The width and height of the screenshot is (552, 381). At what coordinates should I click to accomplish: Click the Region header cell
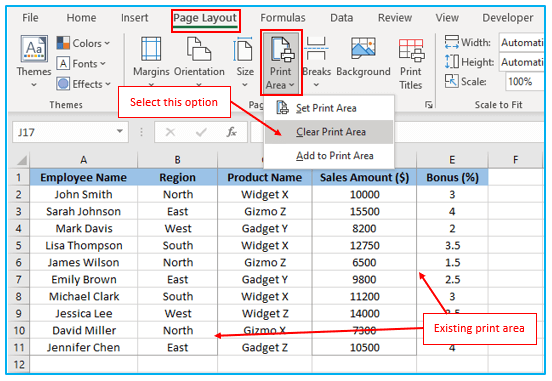177,177
